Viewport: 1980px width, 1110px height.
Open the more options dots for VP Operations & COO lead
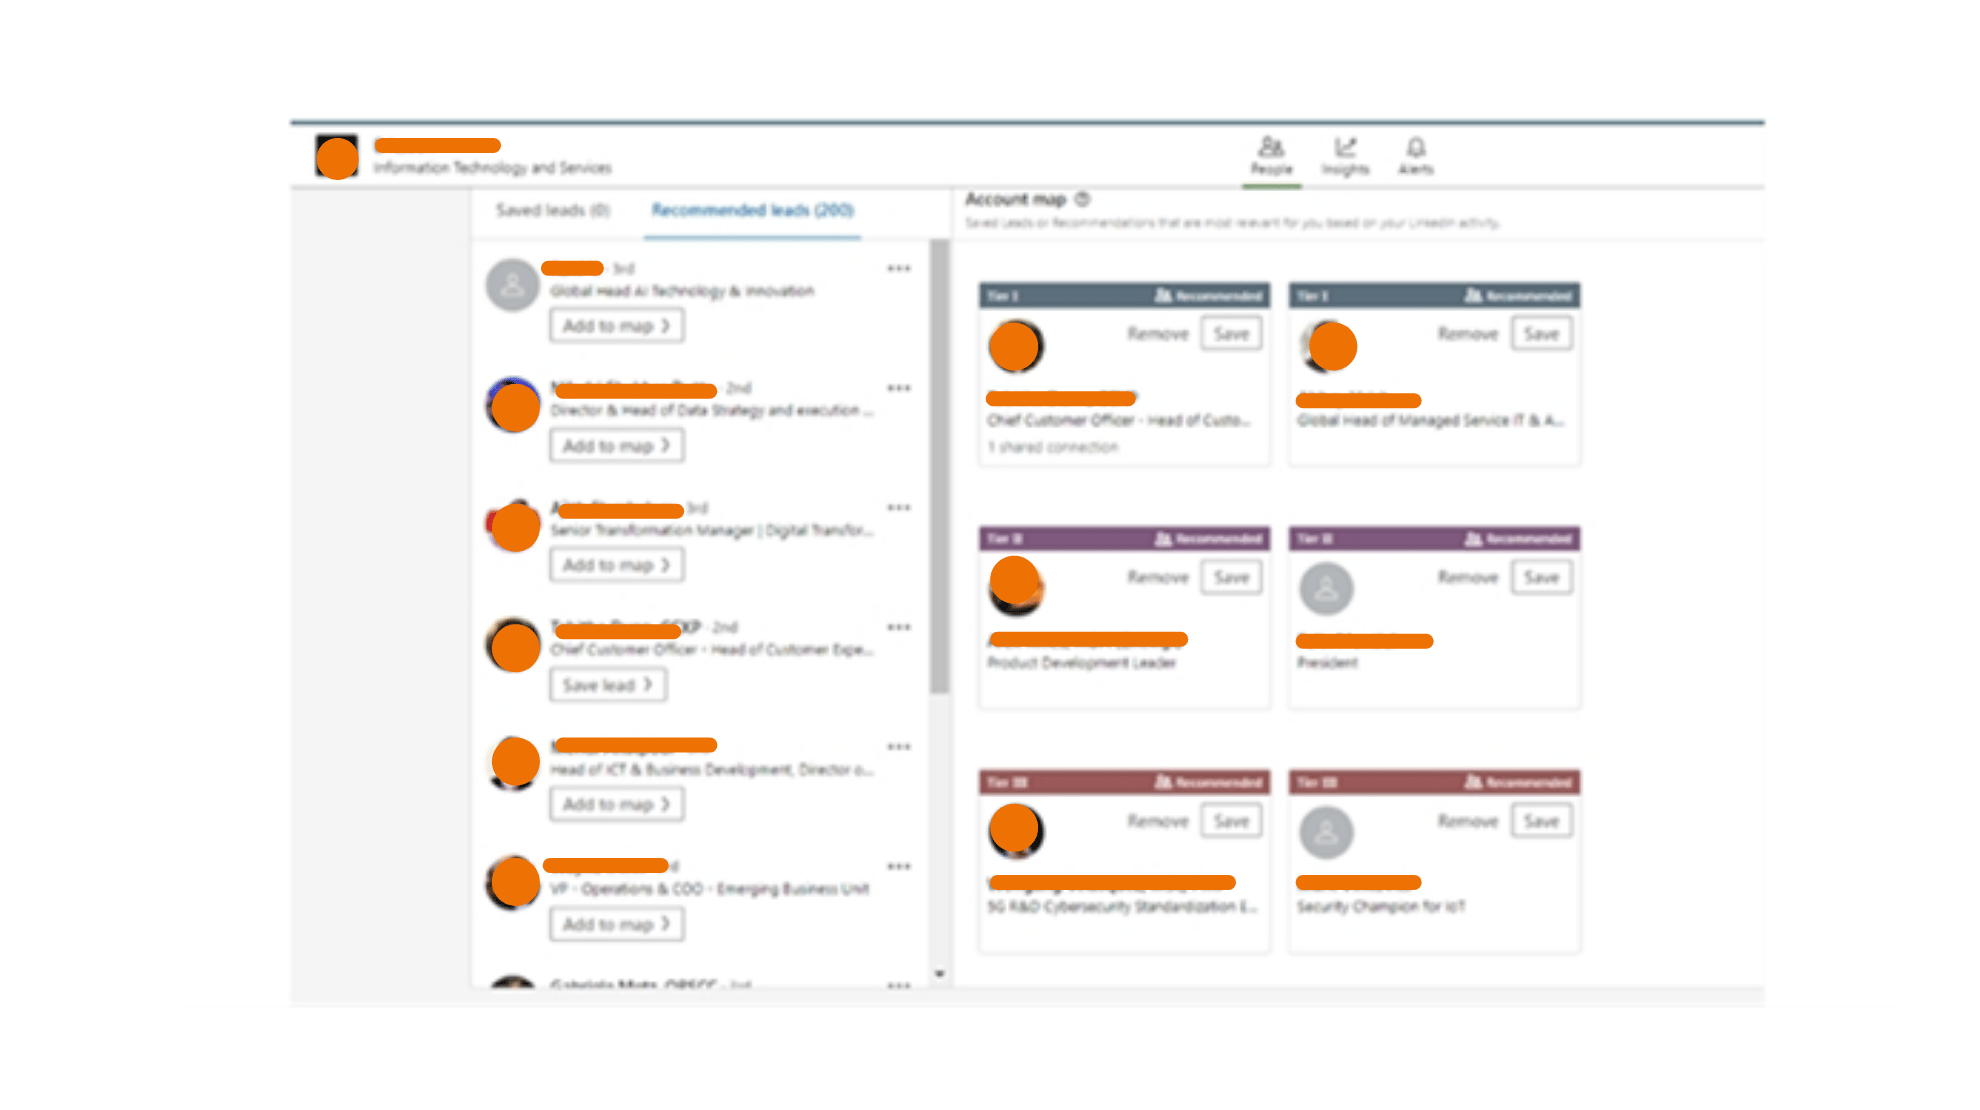tap(899, 866)
